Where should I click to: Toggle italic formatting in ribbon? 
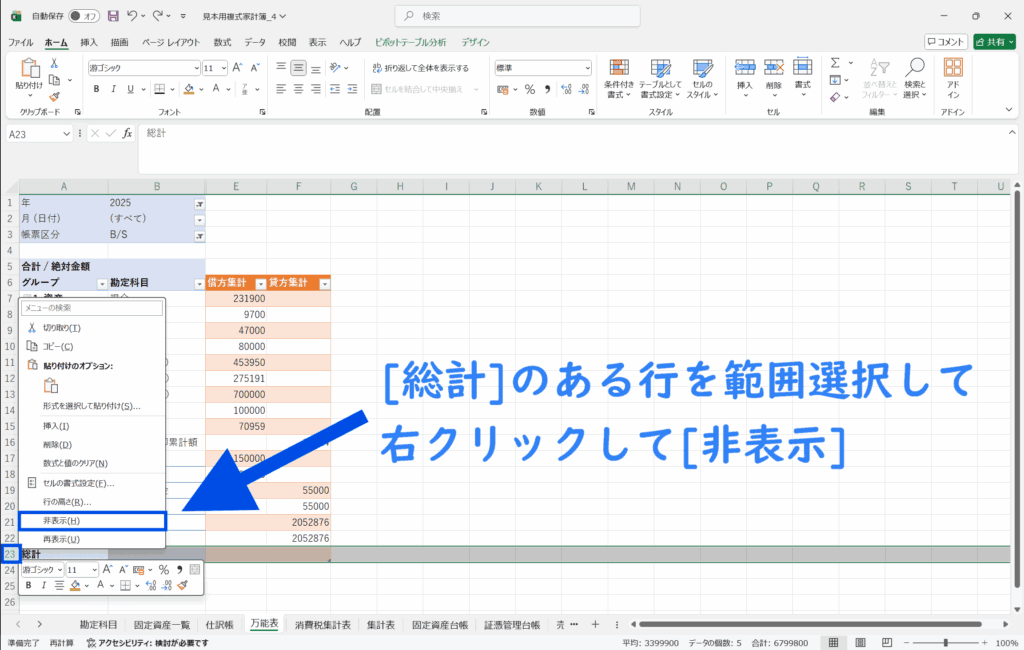pos(114,89)
